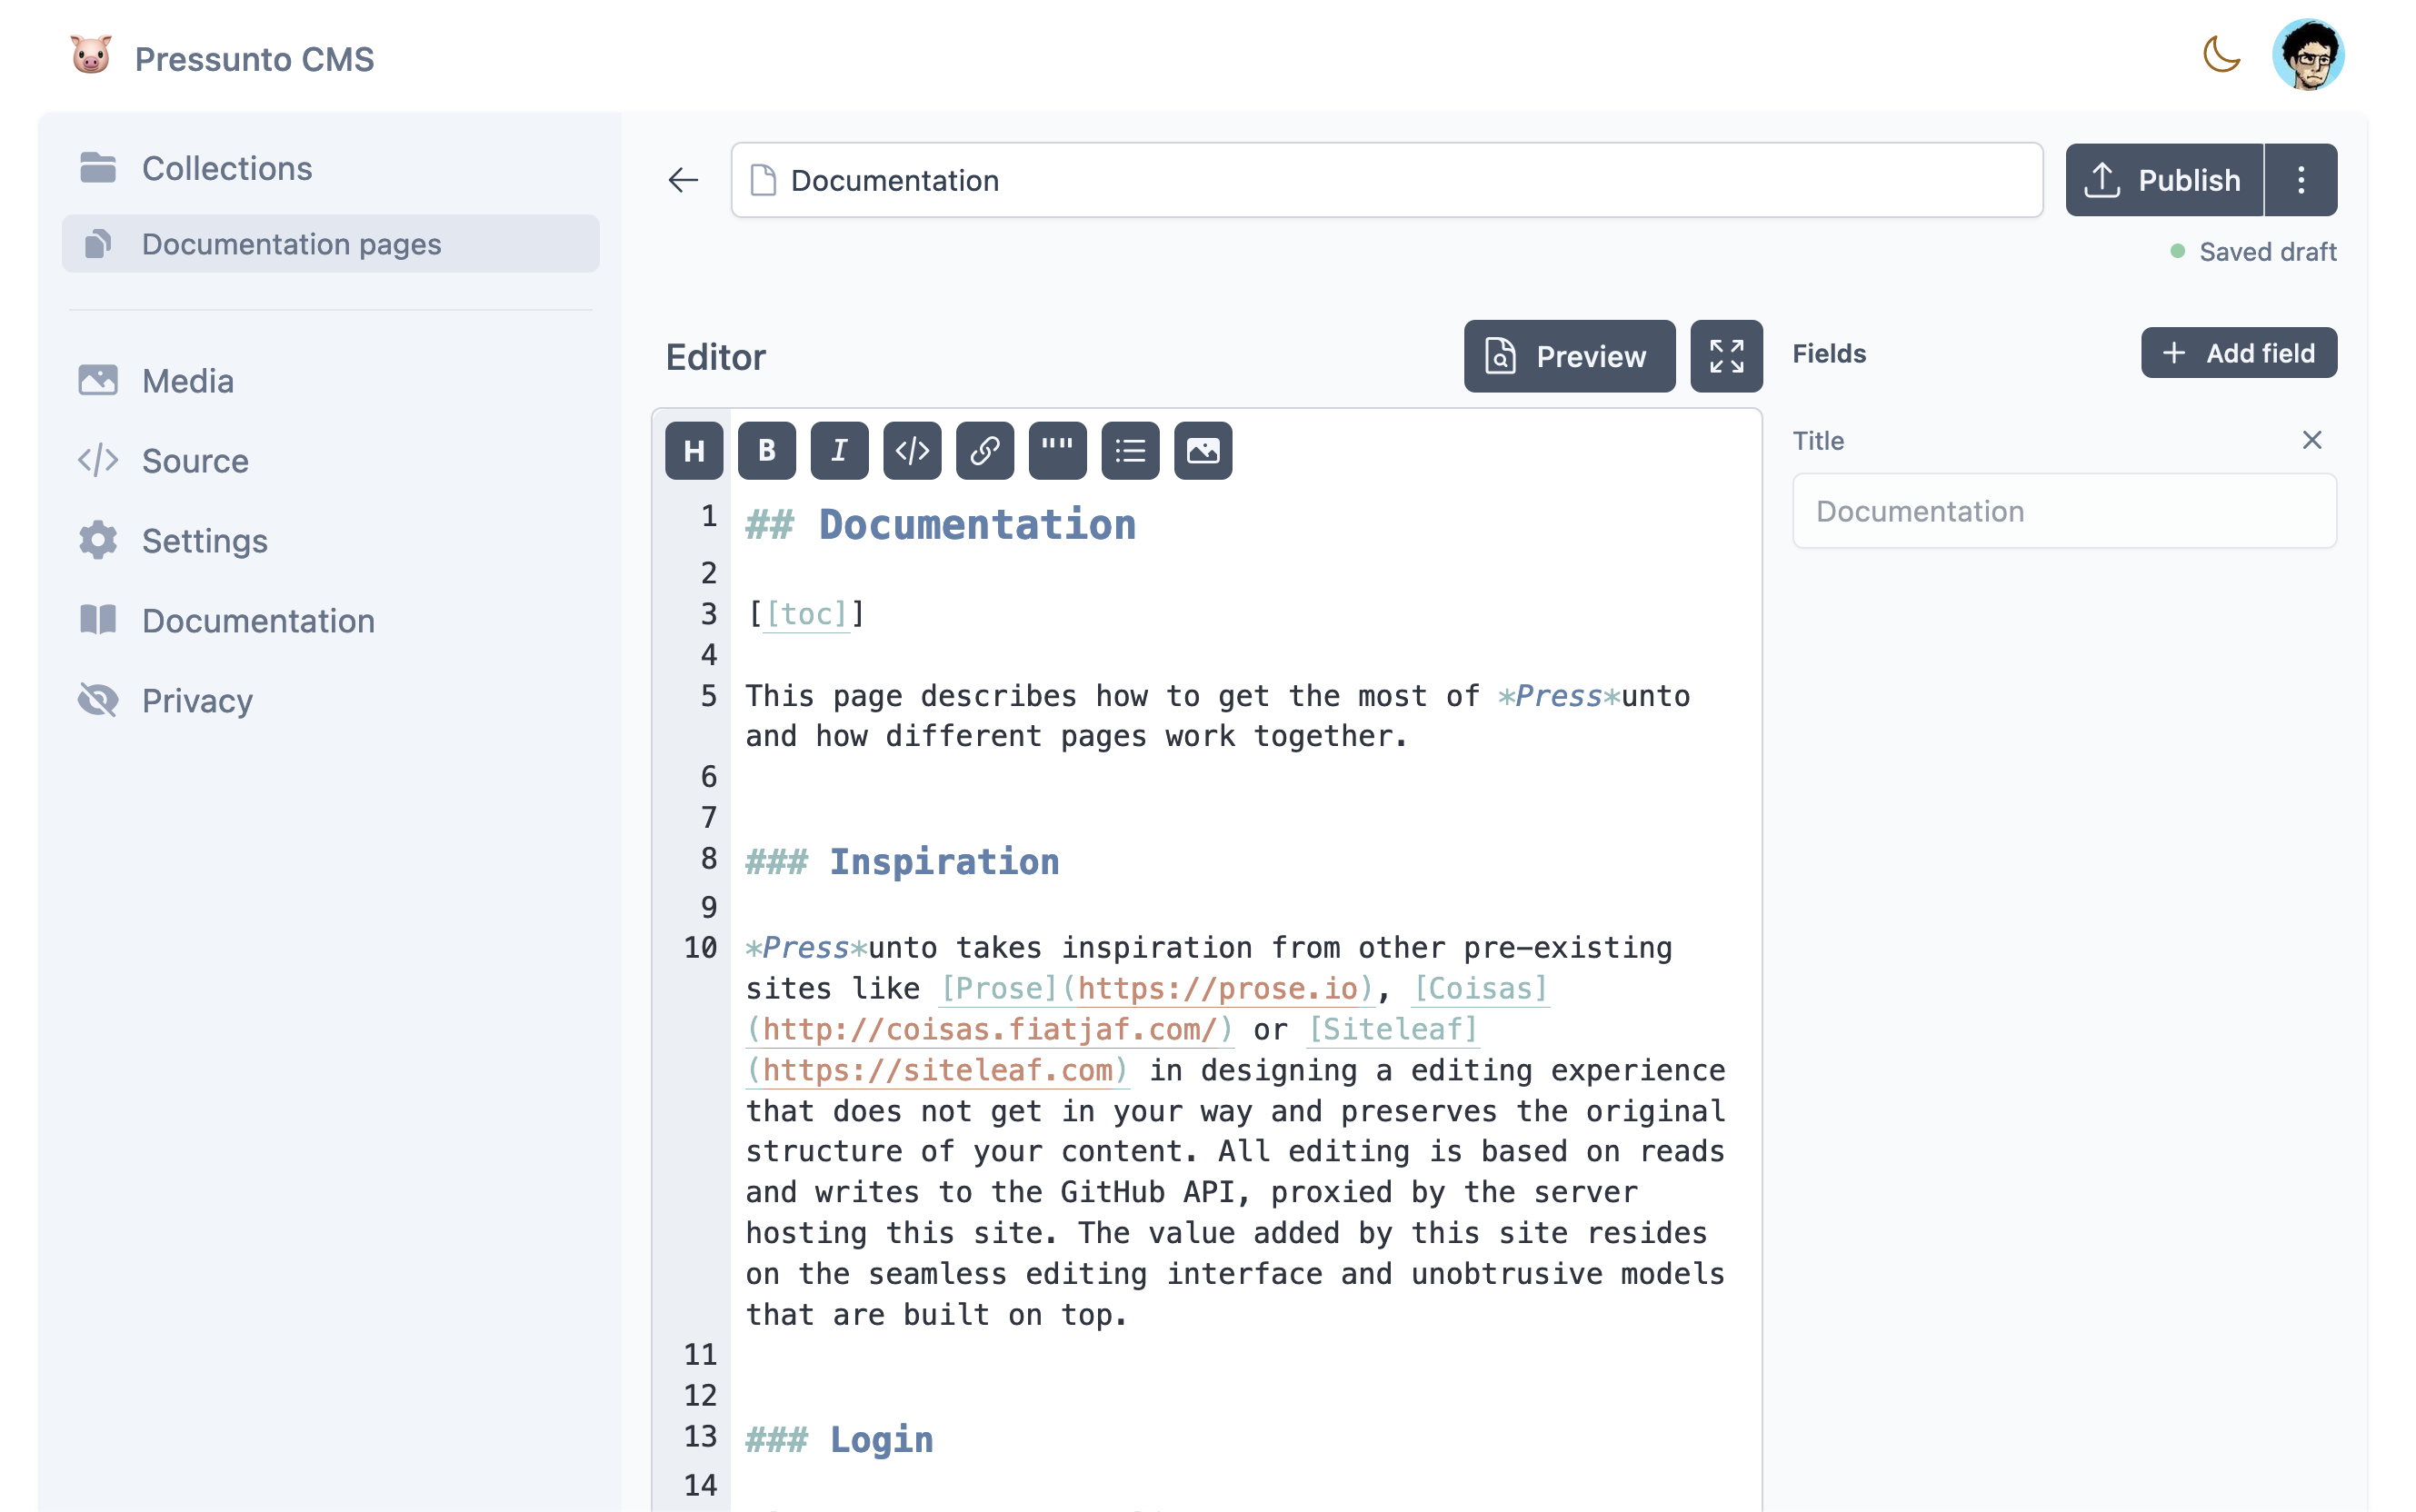Toggle dark mode with the moon icon
The image size is (2416, 1512).
[2221, 55]
